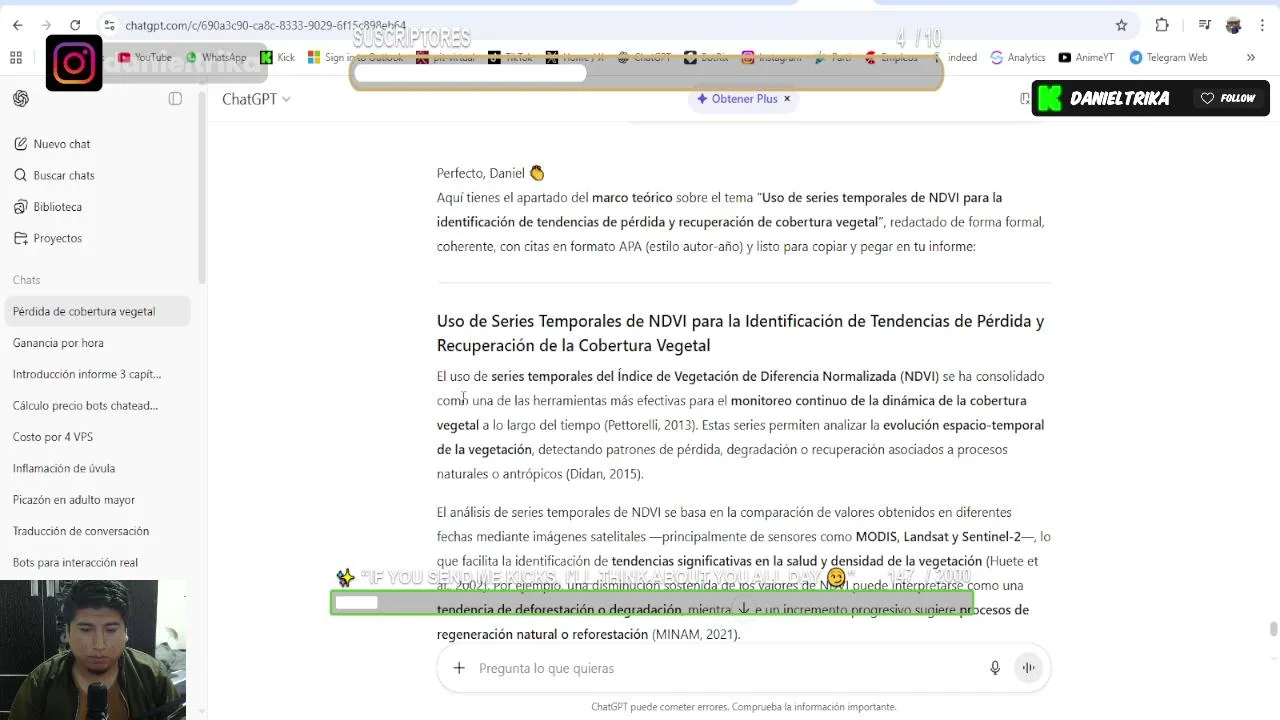Select the Pérdida de cobertura vegetal chat
The width and height of the screenshot is (1280, 720).
pos(97,311)
